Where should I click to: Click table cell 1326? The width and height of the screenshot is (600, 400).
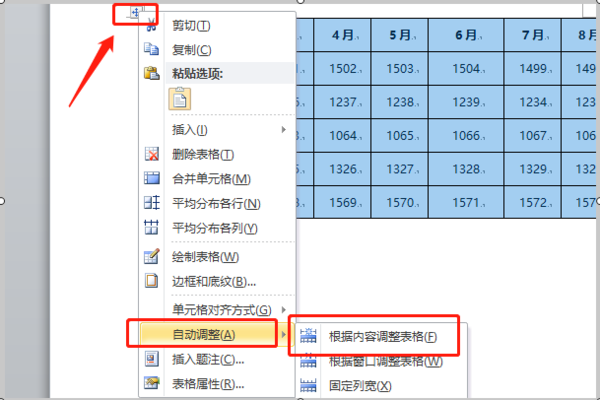[x=342, y=169]
